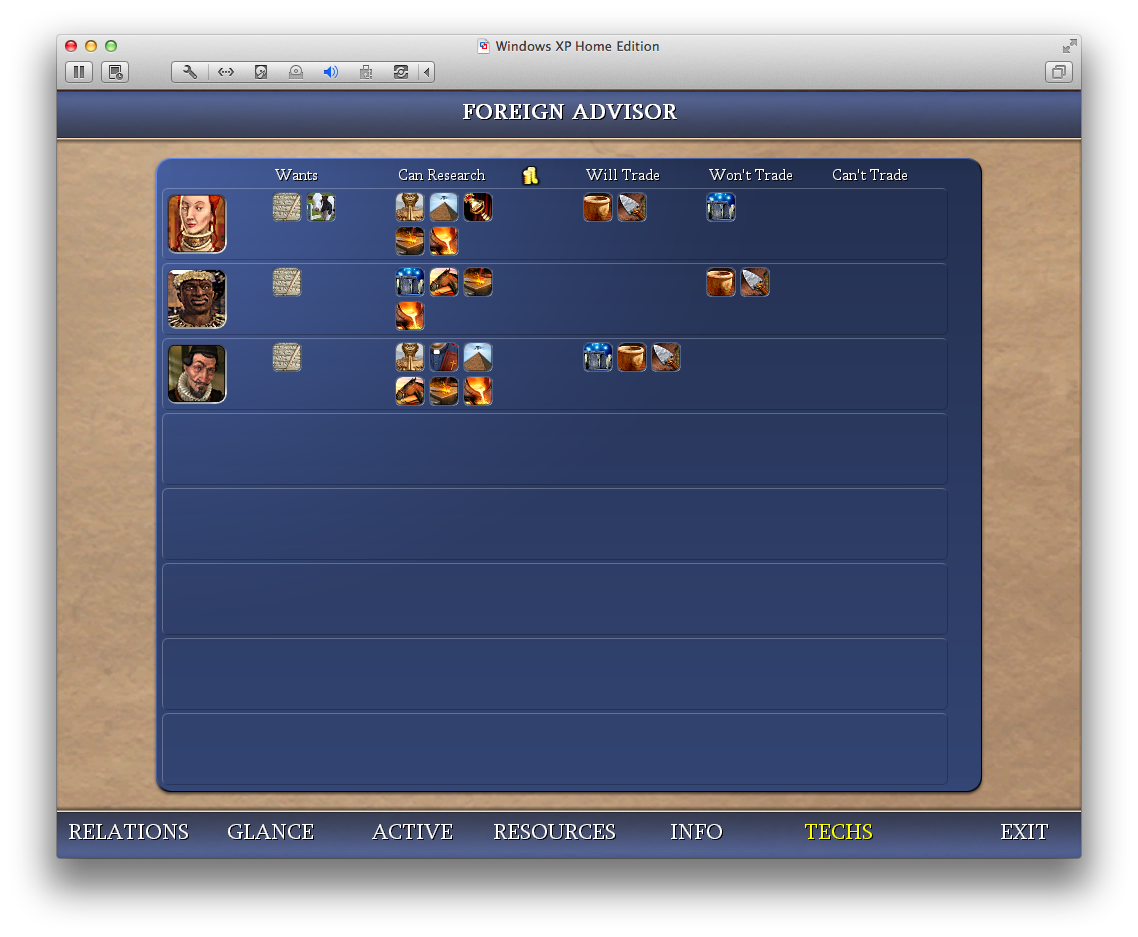This screenshot has height=937, width=1138.
Task: Click molten metal tech in bearded leader's row
Action: [478, 391]
